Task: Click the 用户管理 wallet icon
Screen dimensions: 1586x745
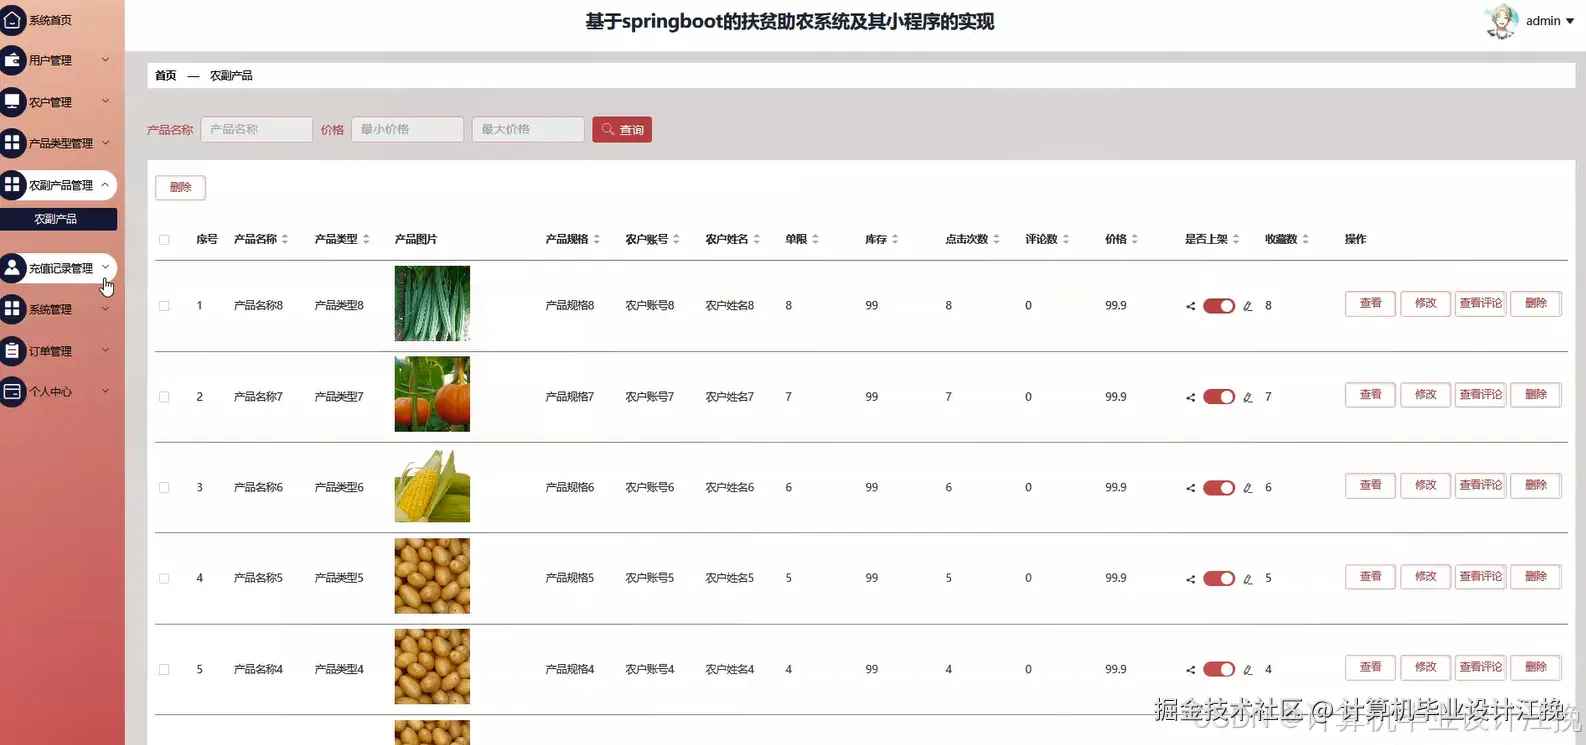Action: (12, 60)
